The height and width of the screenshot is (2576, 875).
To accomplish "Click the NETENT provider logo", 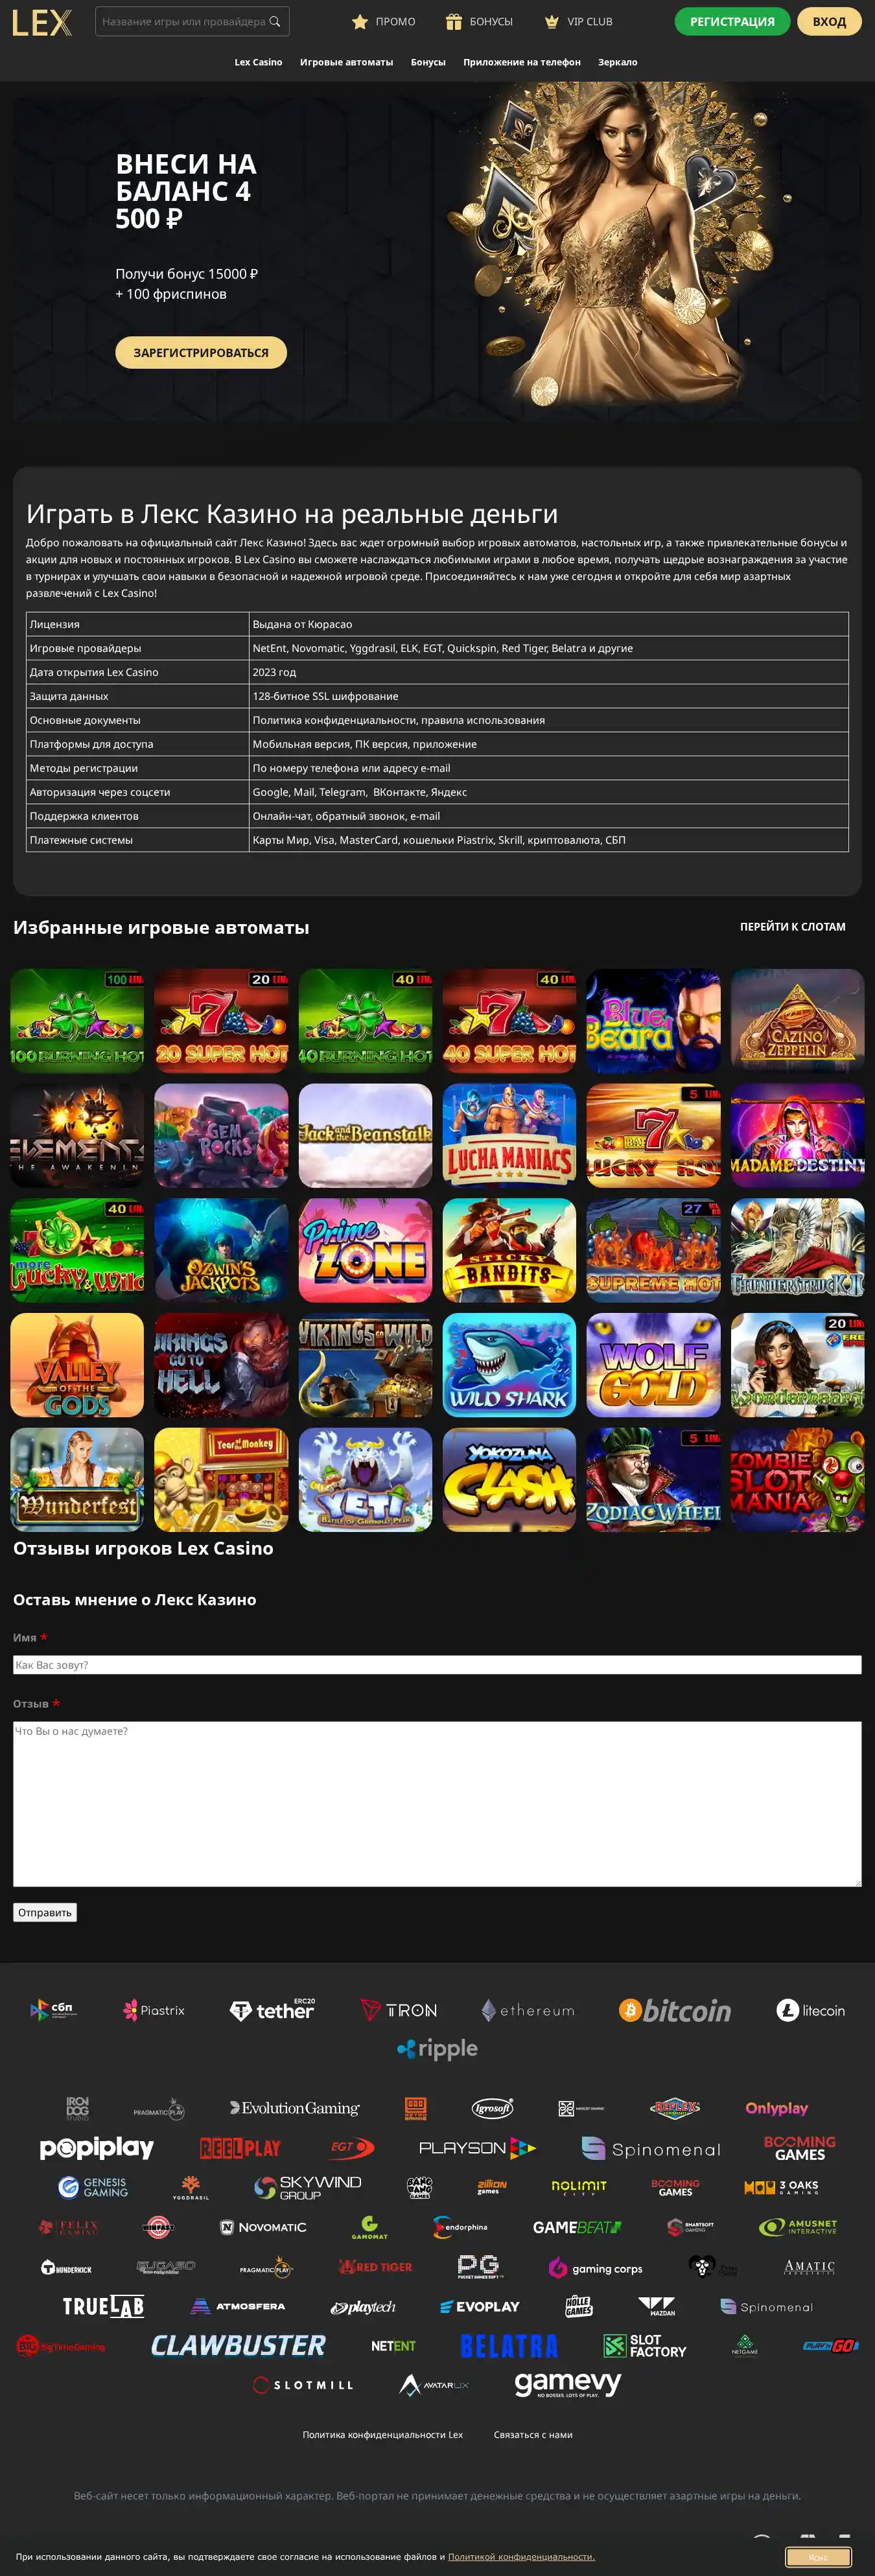I will [x=393, y=2345].
